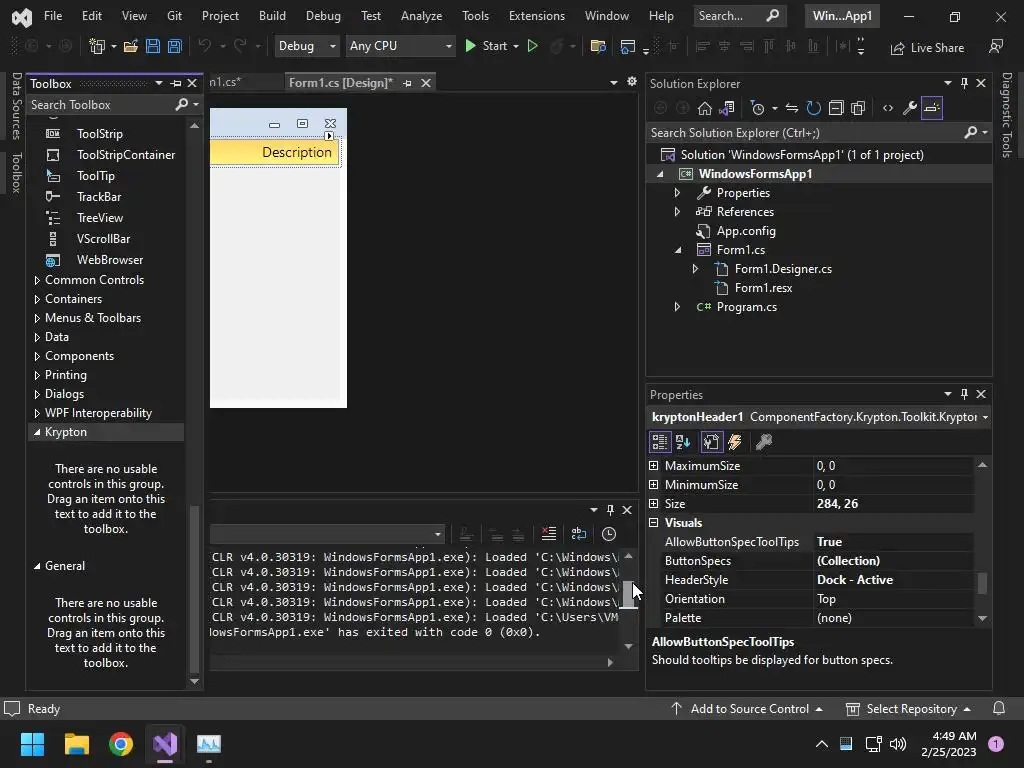Click Show All Files icon in Solution Explorer
Viewport: 1024px width, 768px height.
pyautogui.click(x=858, y=108)
